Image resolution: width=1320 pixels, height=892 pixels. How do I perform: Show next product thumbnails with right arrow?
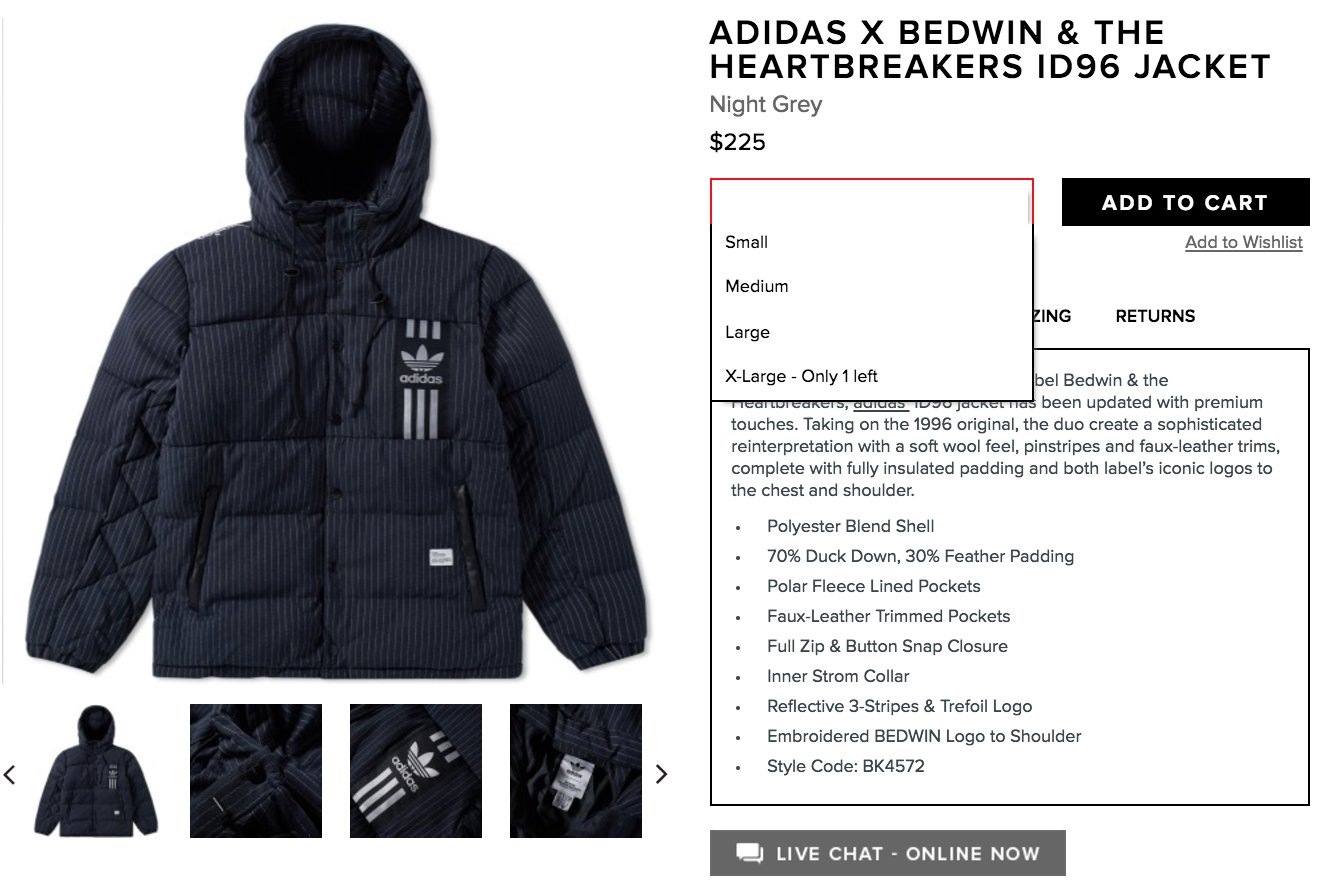pyautogui.click(x=660, y=773)
